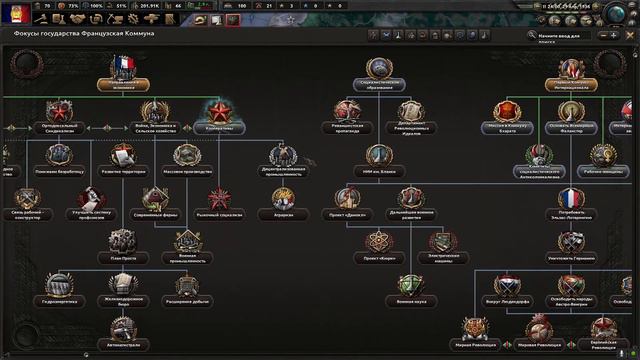Close the focus tree window with X
Viewport: 640px width, 360px height.
(630, 36)
